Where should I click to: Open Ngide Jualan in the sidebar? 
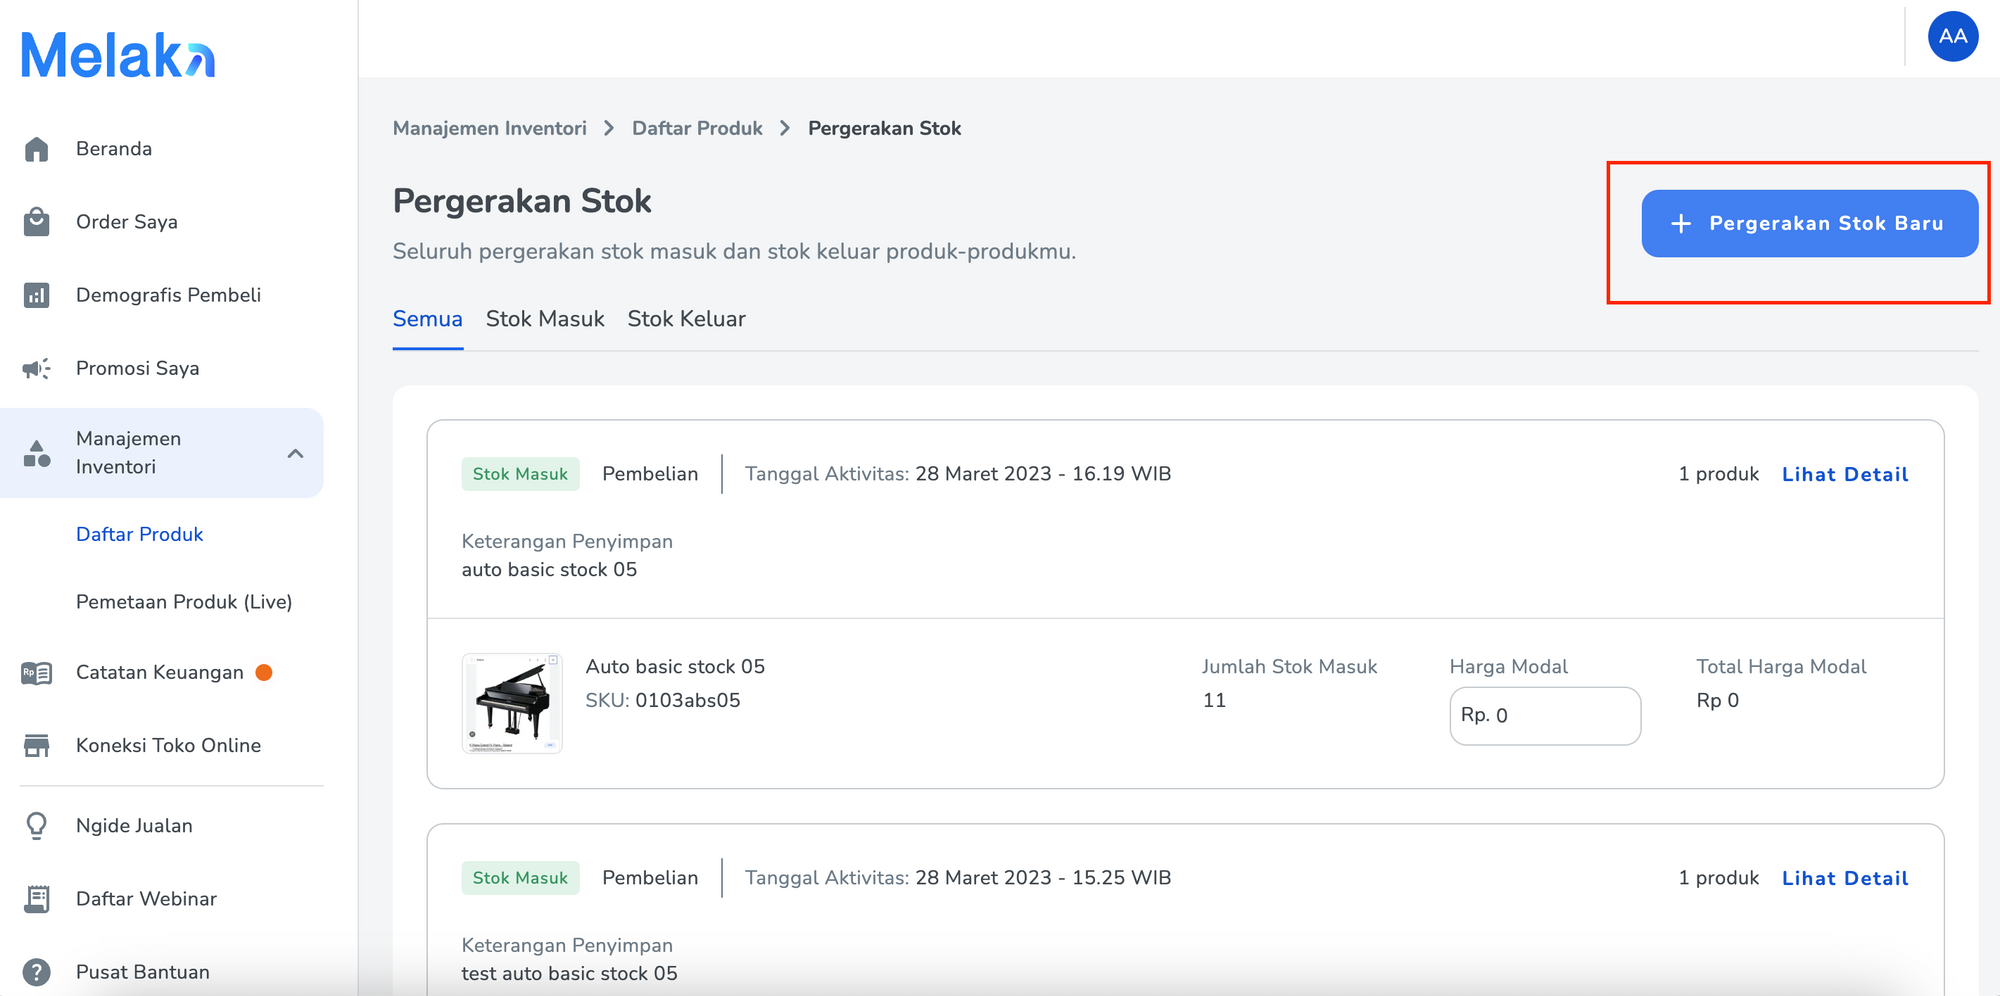pyautogui.click(x=134, y=826)
